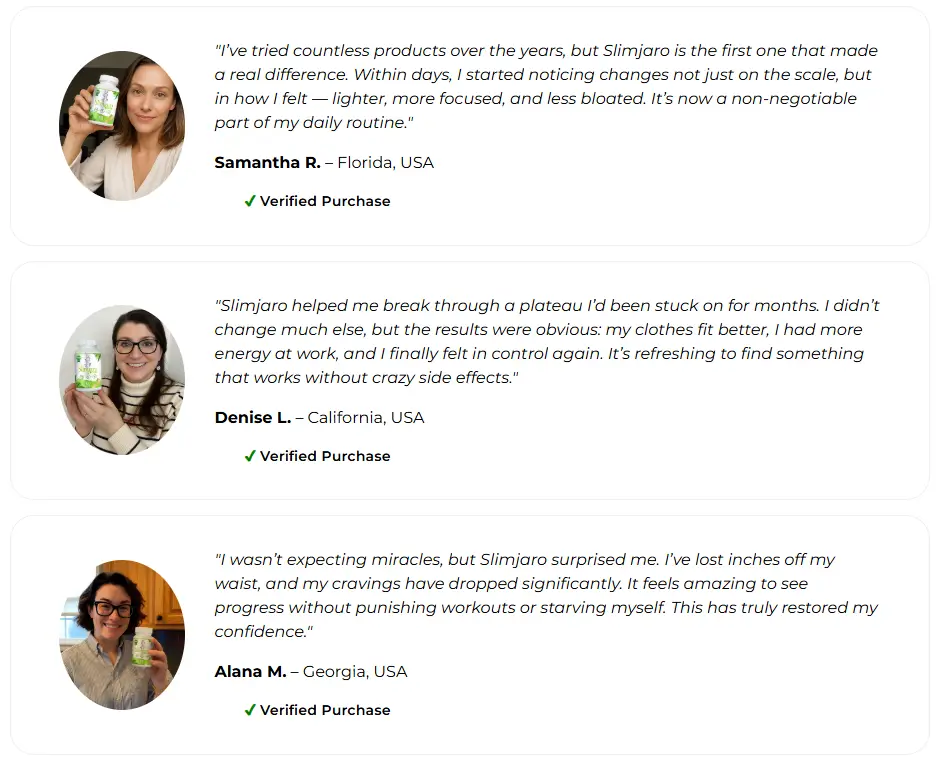This screenshot has width=940, height=770.
Task: Click Verified Purchase label on Denise's review
Action: tap(325, 456)
